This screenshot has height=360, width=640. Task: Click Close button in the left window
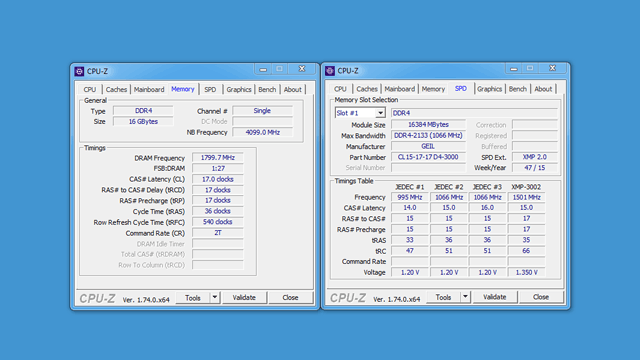coord(291,298)
